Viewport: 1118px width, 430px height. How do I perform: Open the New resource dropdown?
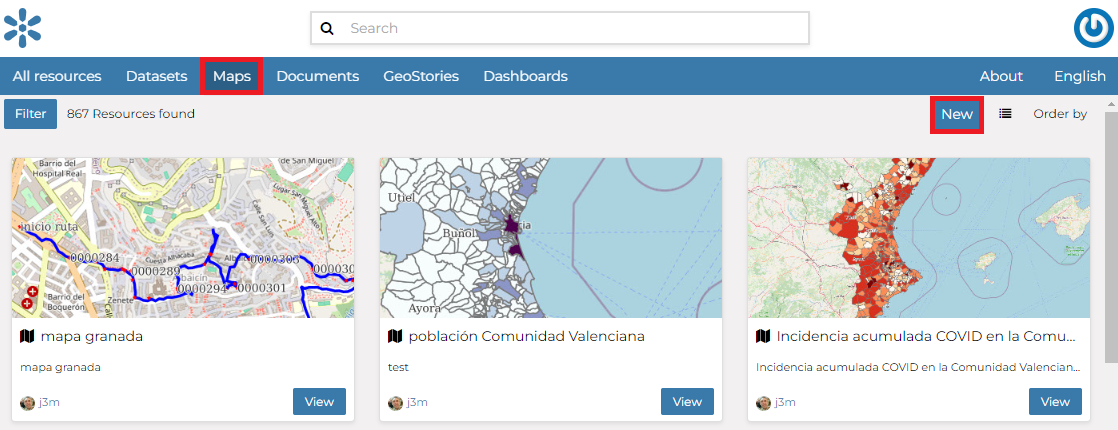tap(956, 114)
